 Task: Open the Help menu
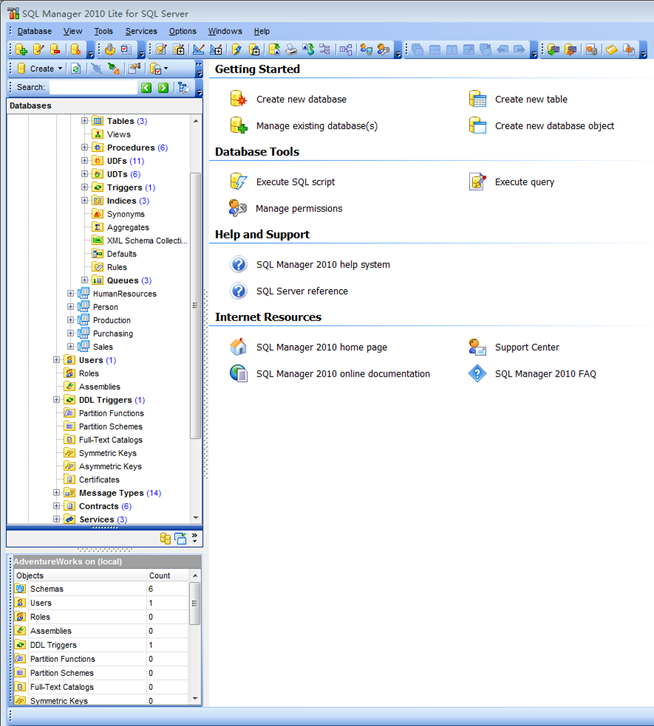pos(262,31)
